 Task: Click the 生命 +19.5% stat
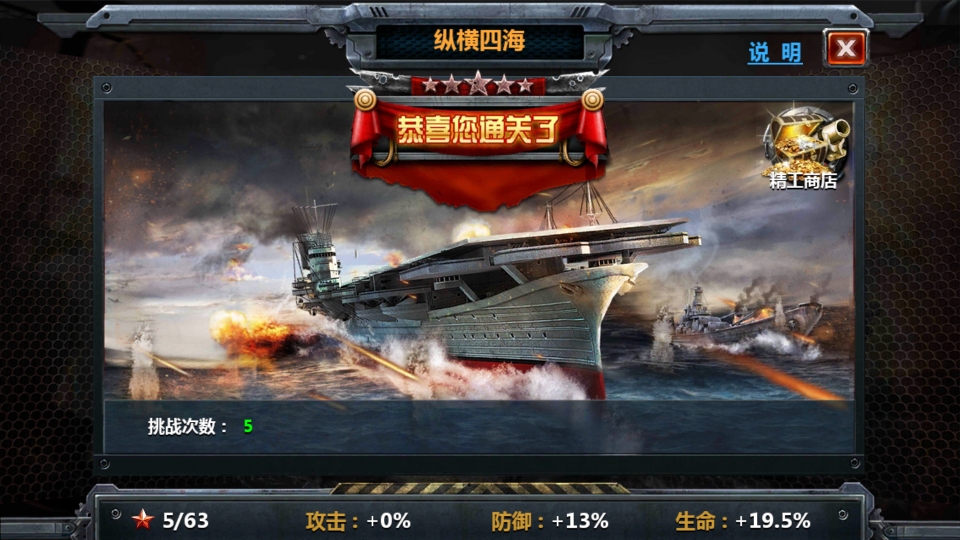coord(743,521)
